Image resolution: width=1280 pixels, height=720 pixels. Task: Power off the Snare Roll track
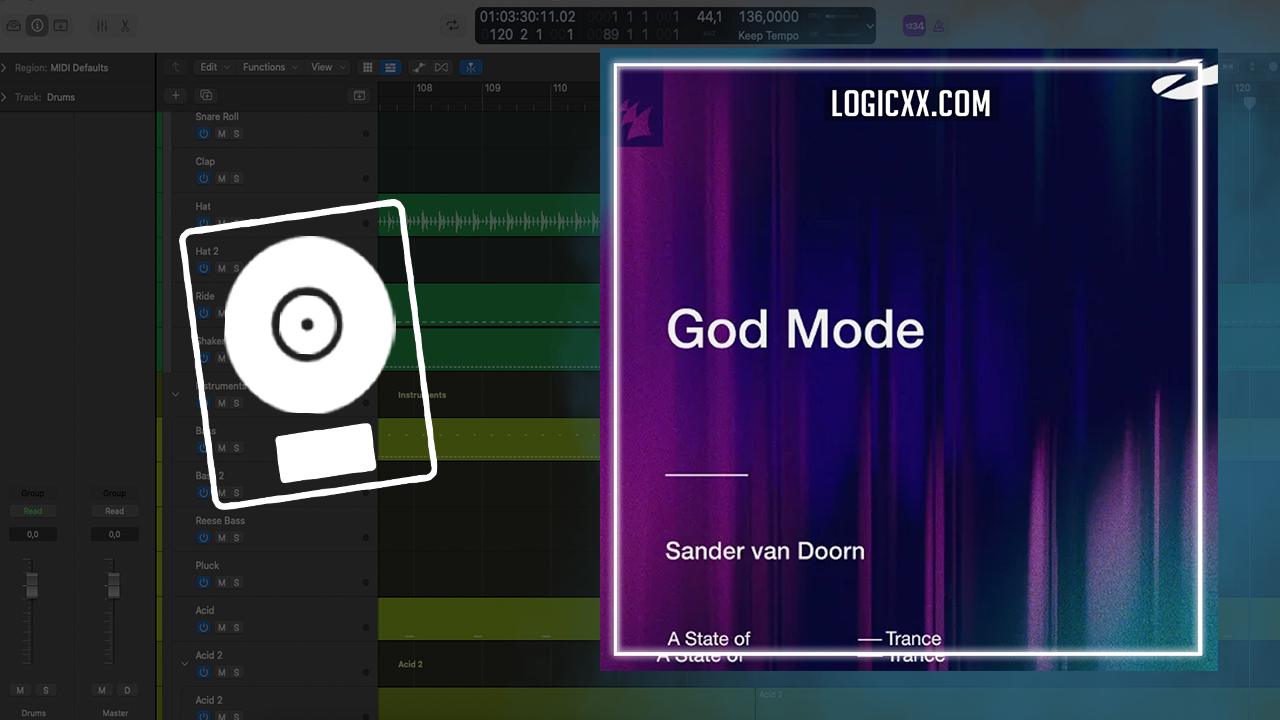(203, 134)
